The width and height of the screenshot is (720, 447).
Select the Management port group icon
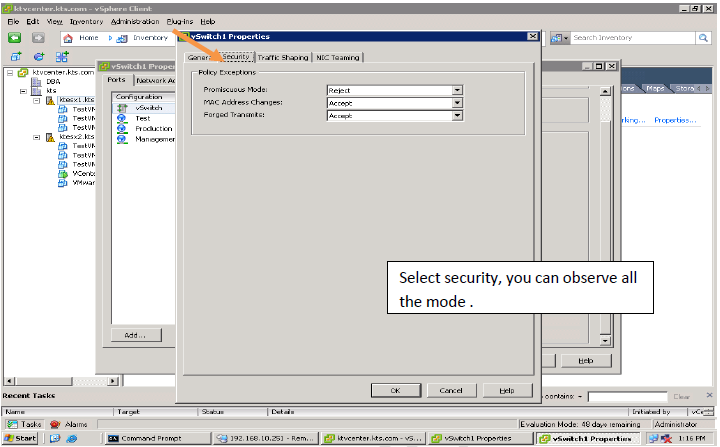tap(122, 139)
